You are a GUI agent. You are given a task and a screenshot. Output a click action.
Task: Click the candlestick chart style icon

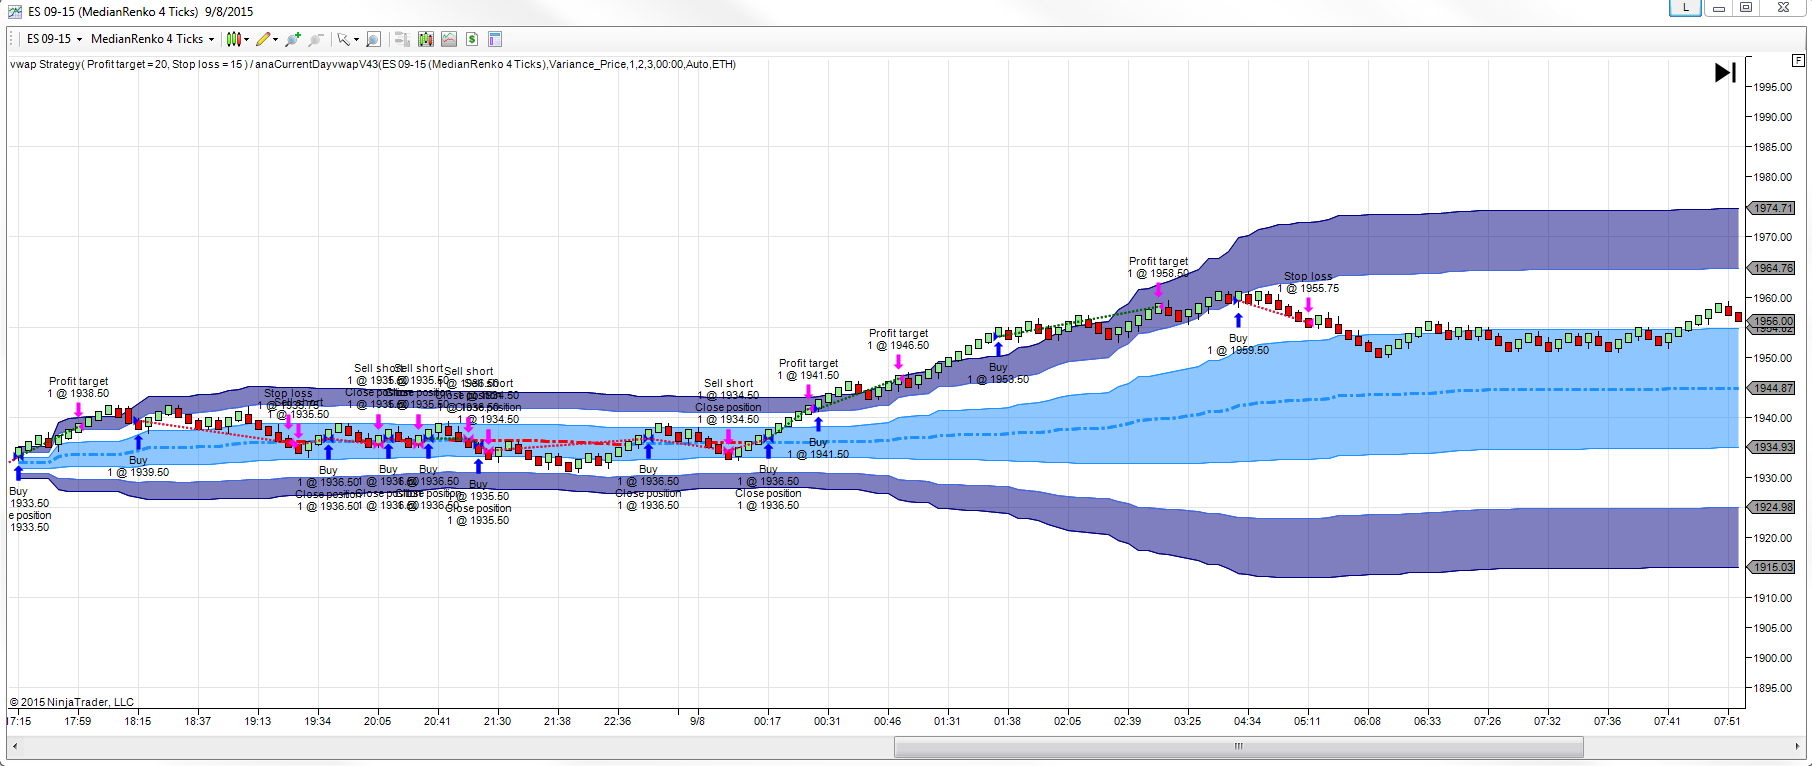[x=233, y=39]
